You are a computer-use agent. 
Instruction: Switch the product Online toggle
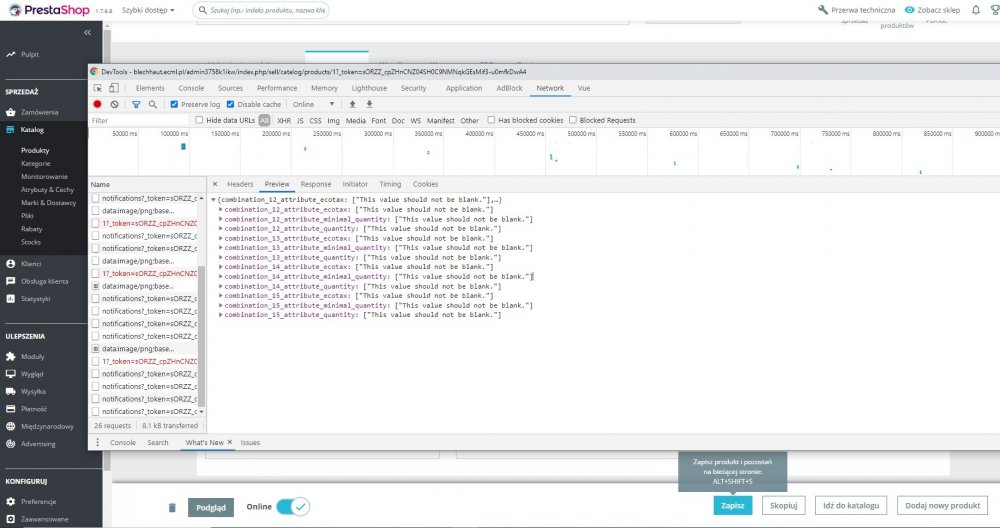pyautogui.click(x=293, y=507)
